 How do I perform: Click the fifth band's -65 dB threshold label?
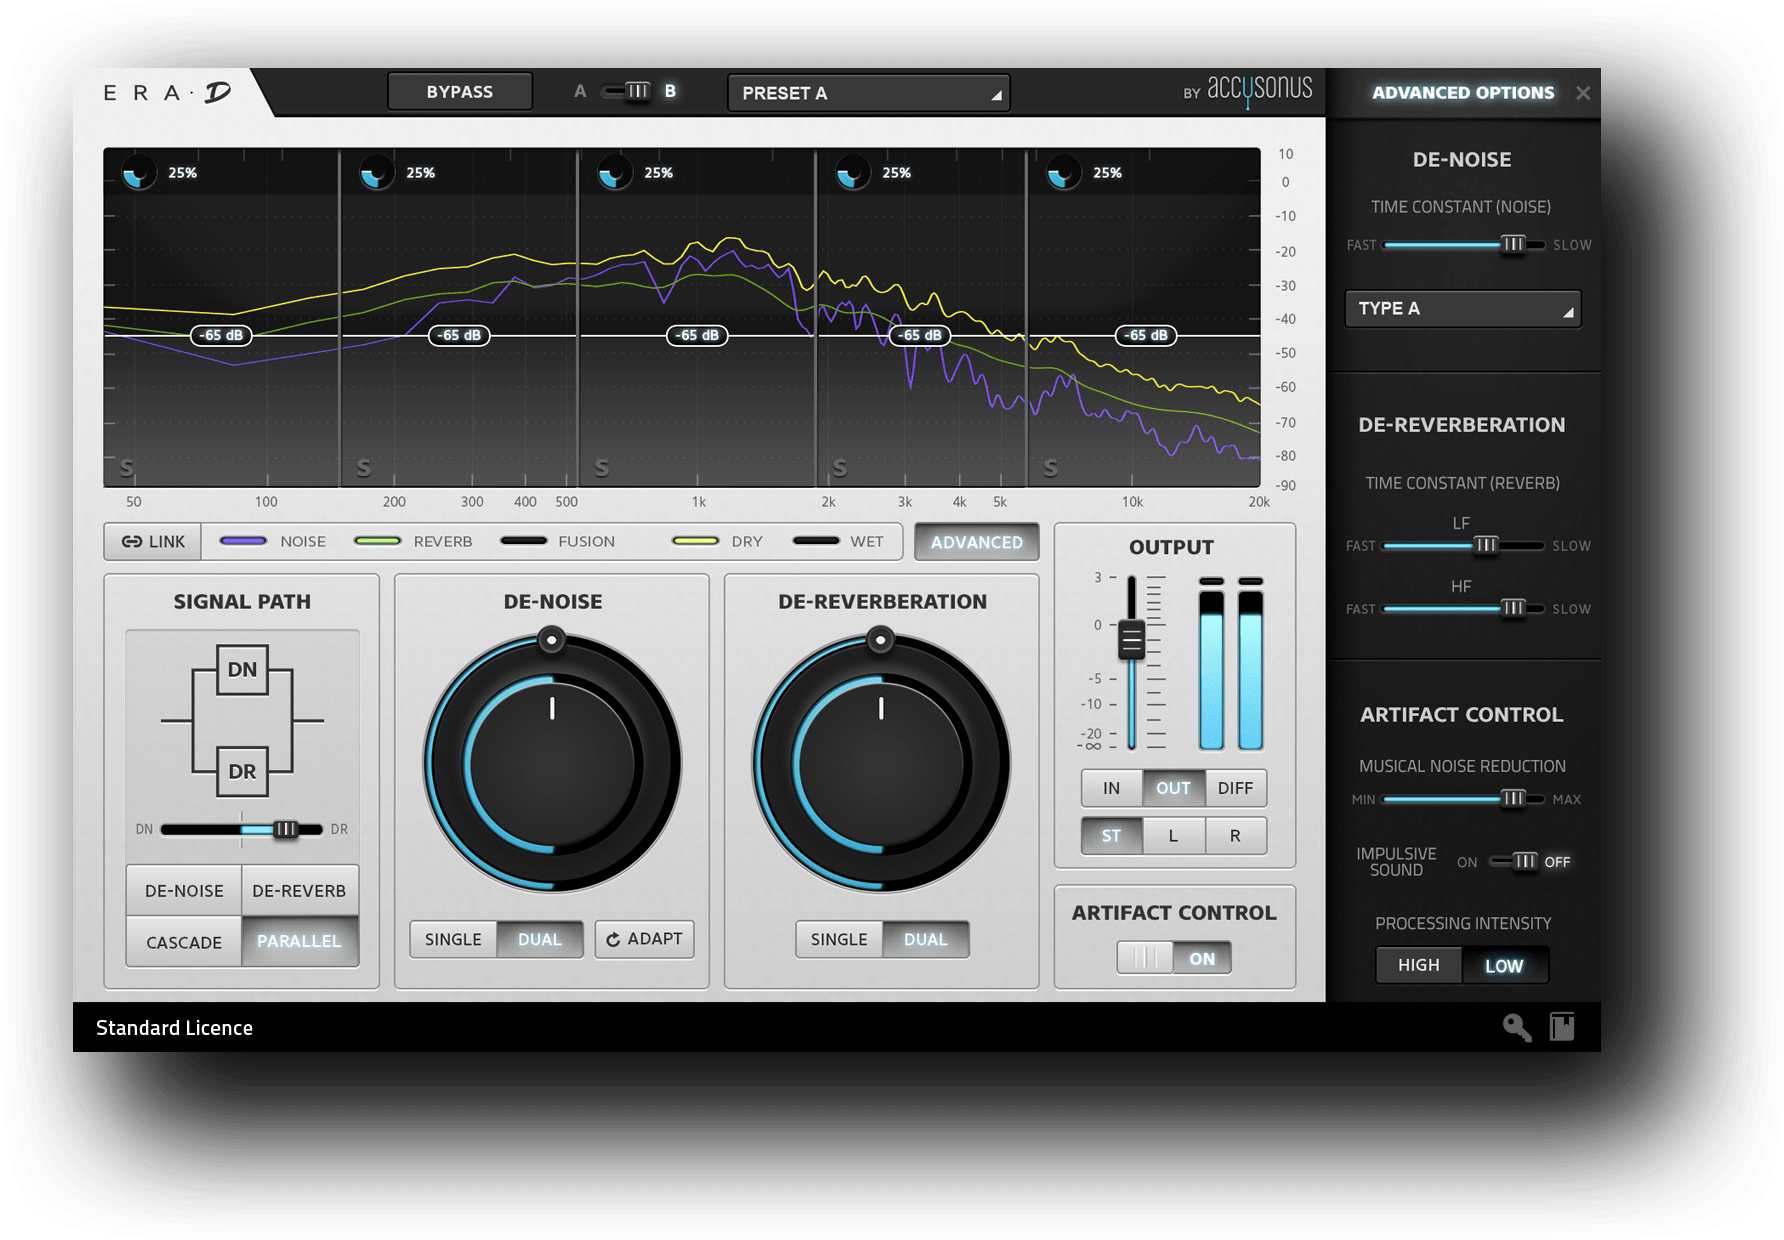pos(1146,335)
